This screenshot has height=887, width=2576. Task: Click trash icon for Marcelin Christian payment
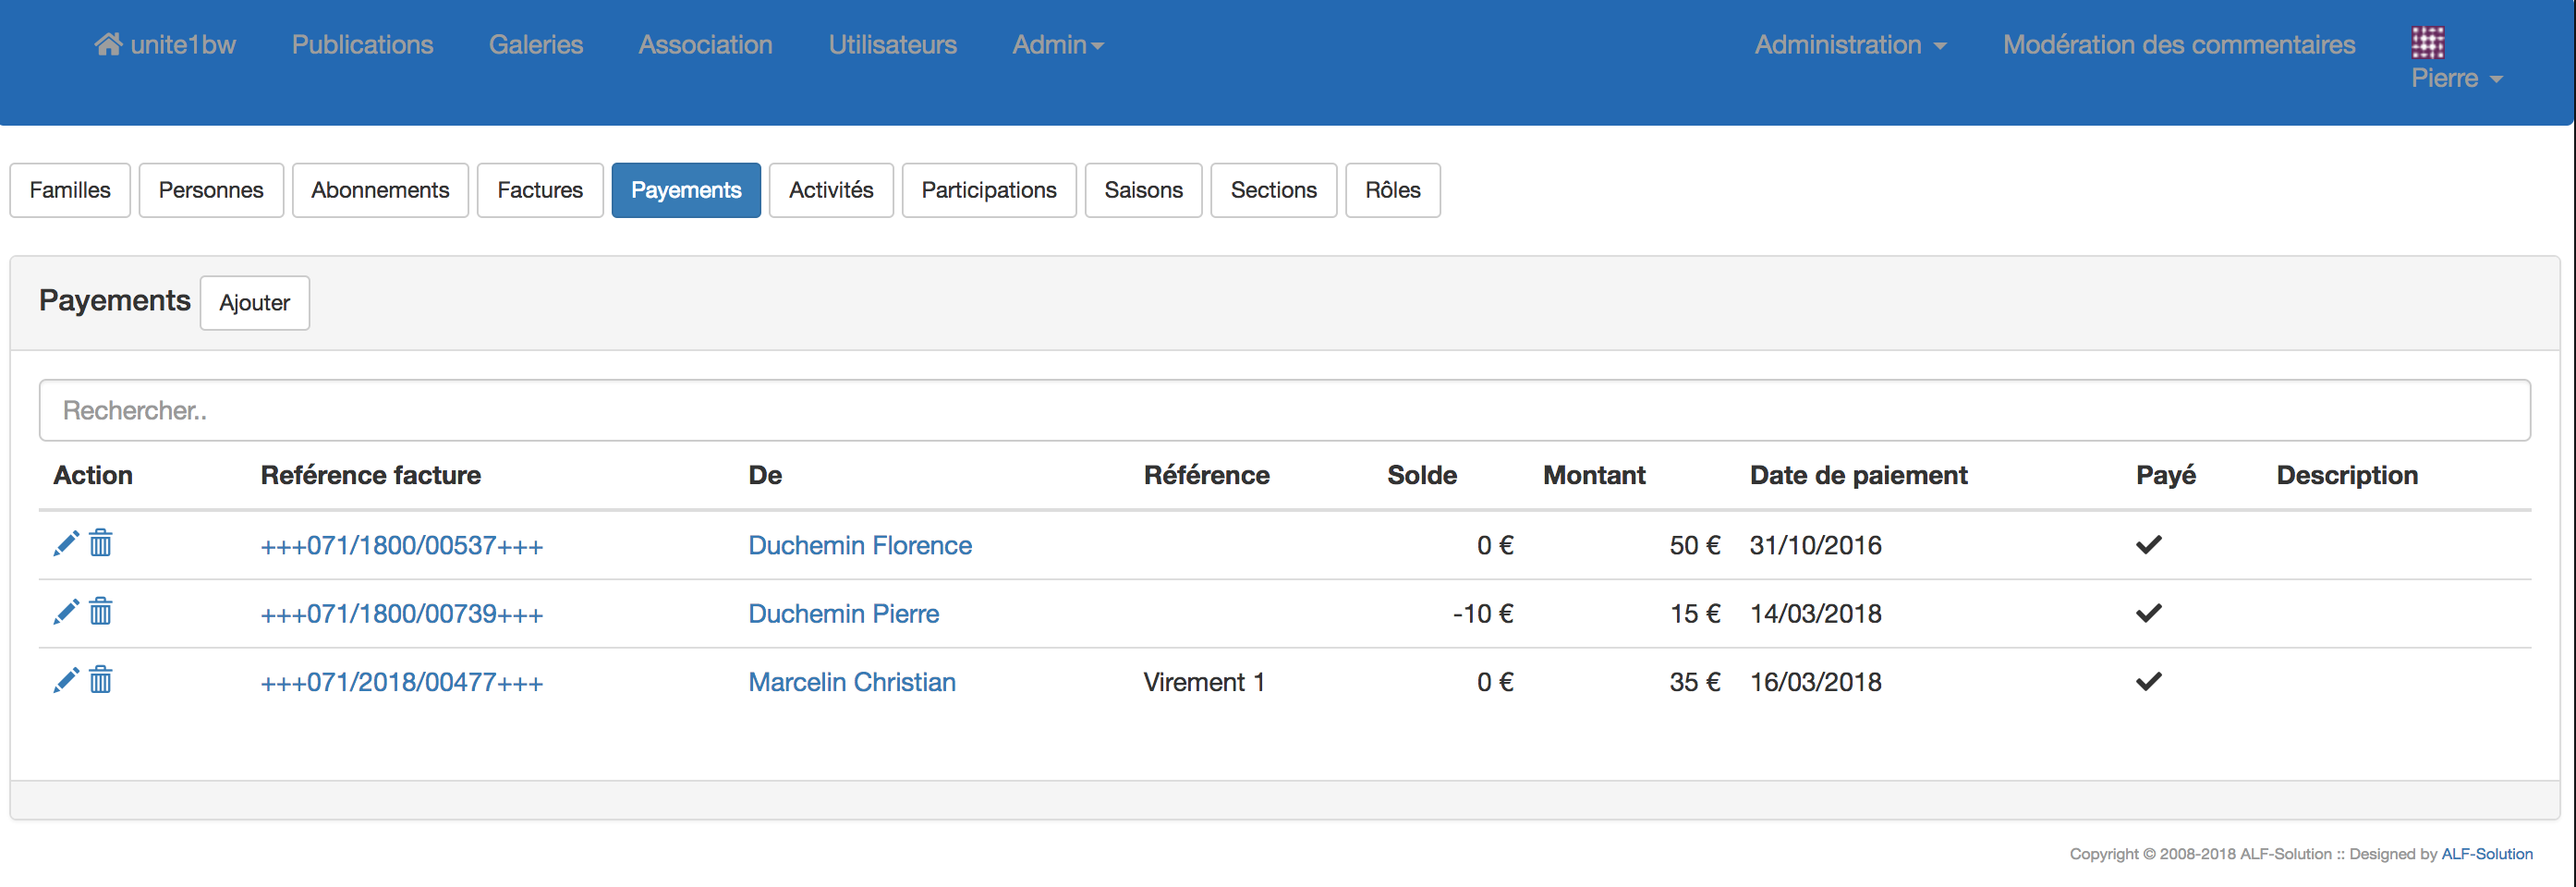pos(101,681)
